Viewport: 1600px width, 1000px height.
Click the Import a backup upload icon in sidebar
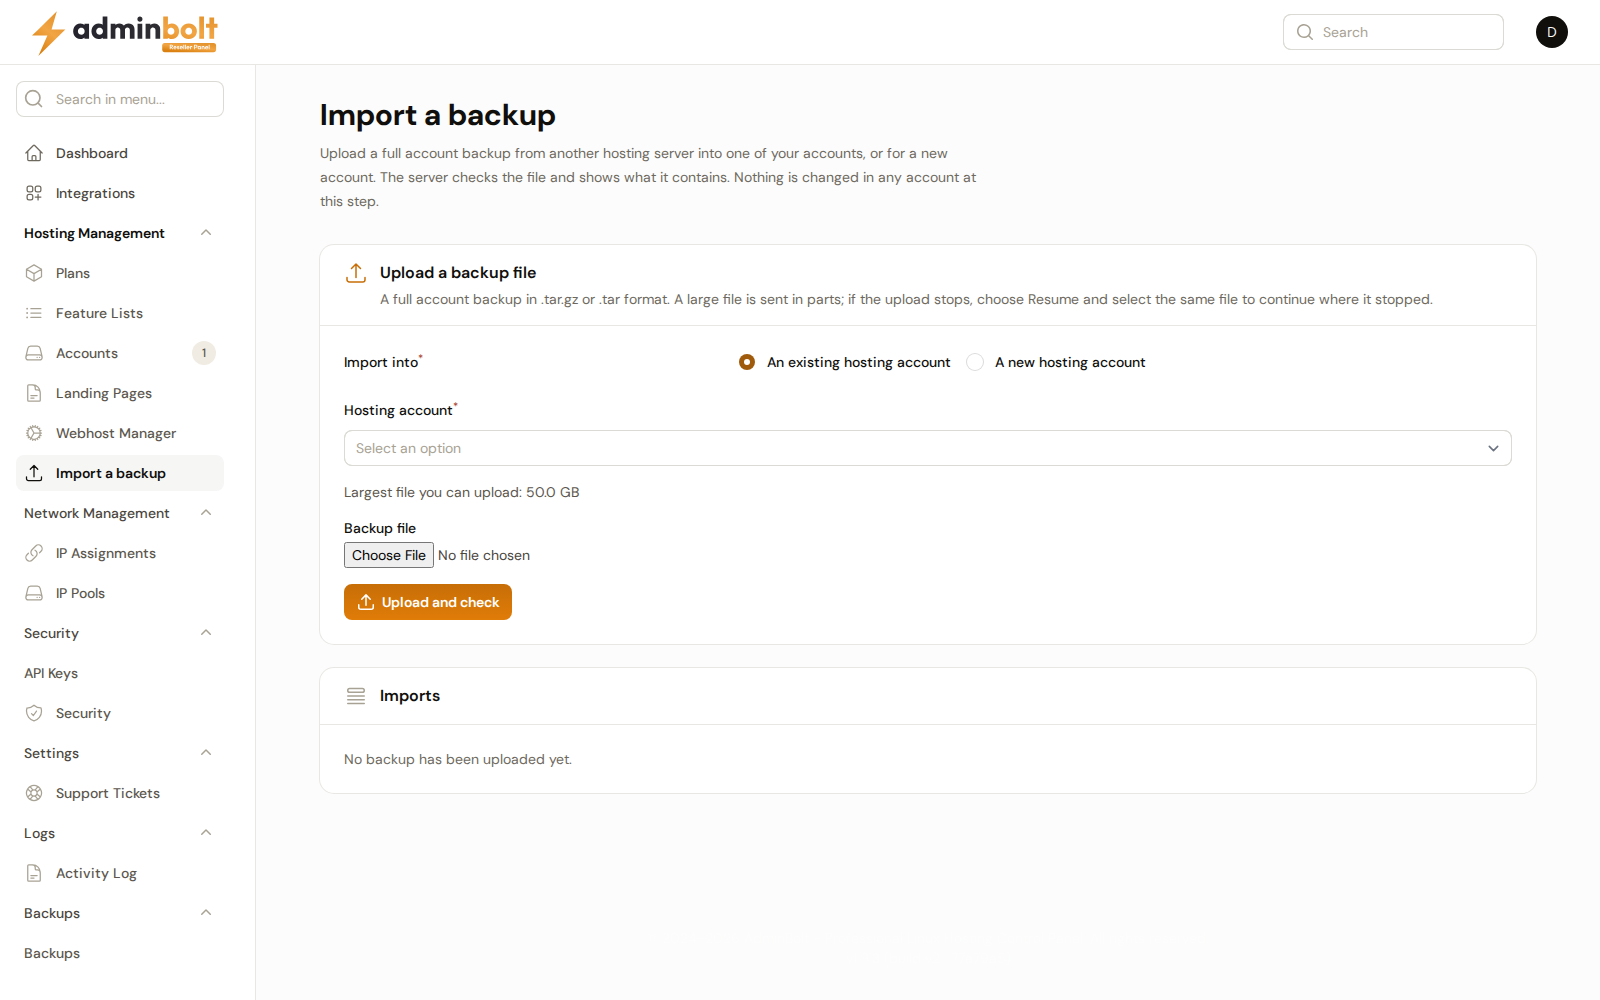click(x=34, y=473)
